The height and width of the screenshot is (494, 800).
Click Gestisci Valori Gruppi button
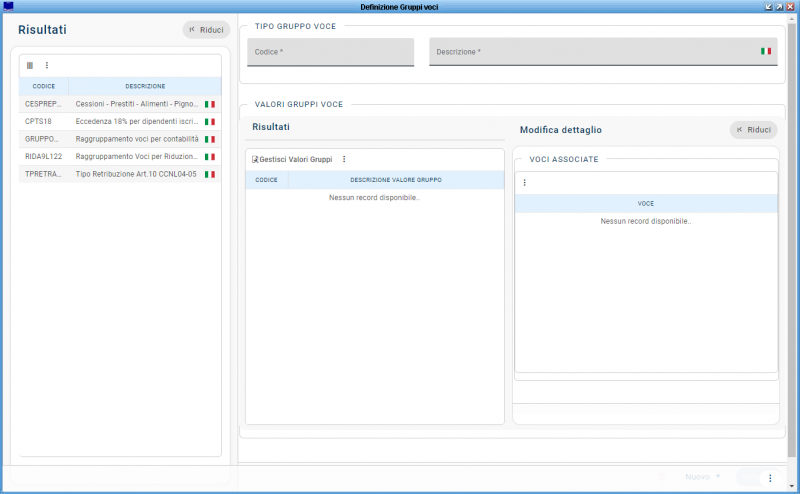tap(292, 159)
